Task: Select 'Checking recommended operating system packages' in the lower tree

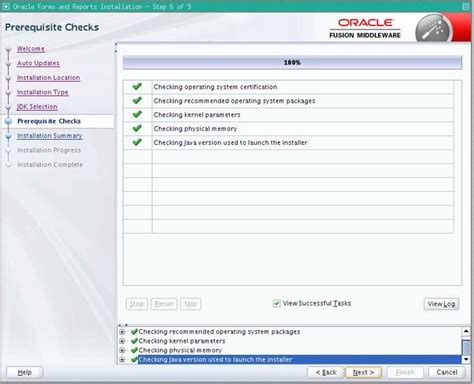Action: (219, 332)
